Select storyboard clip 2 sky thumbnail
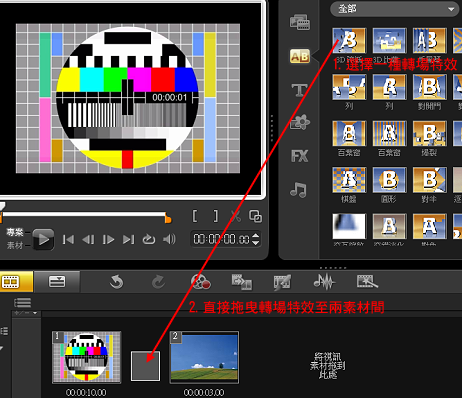 coord(204,357)
